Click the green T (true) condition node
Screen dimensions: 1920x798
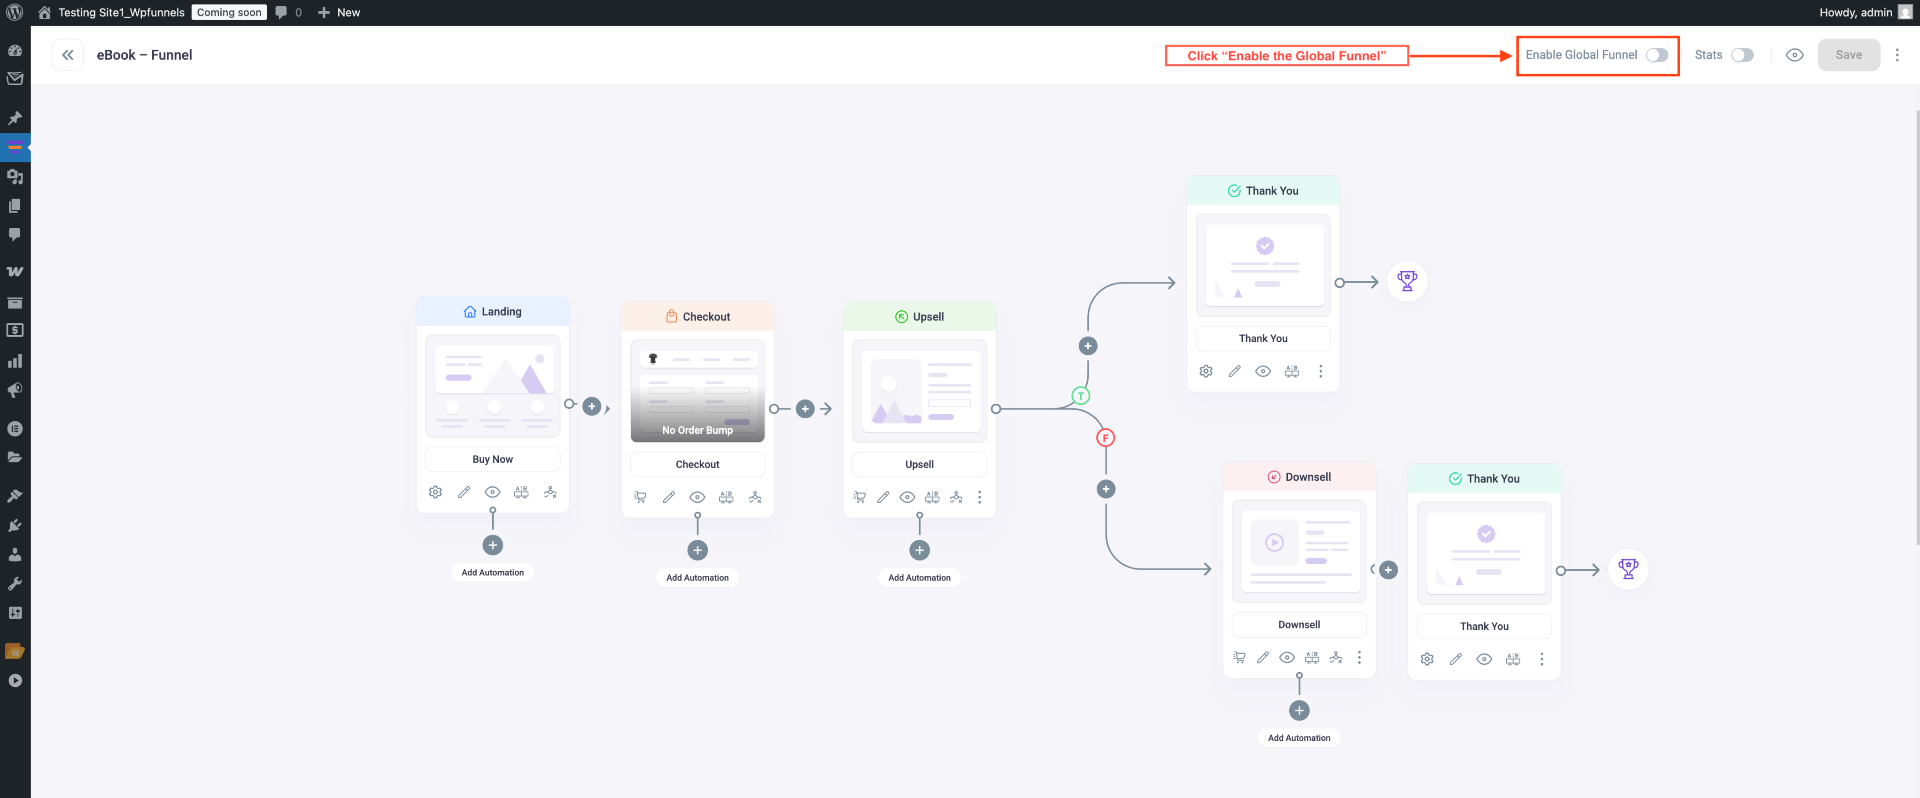point(1081,396)
